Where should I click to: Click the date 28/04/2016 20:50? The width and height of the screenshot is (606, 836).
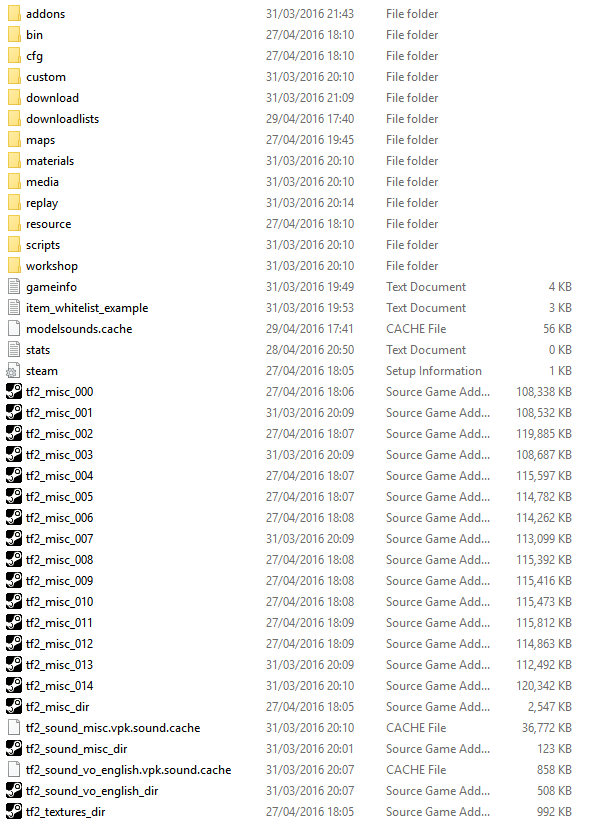(x=310, y=350)
